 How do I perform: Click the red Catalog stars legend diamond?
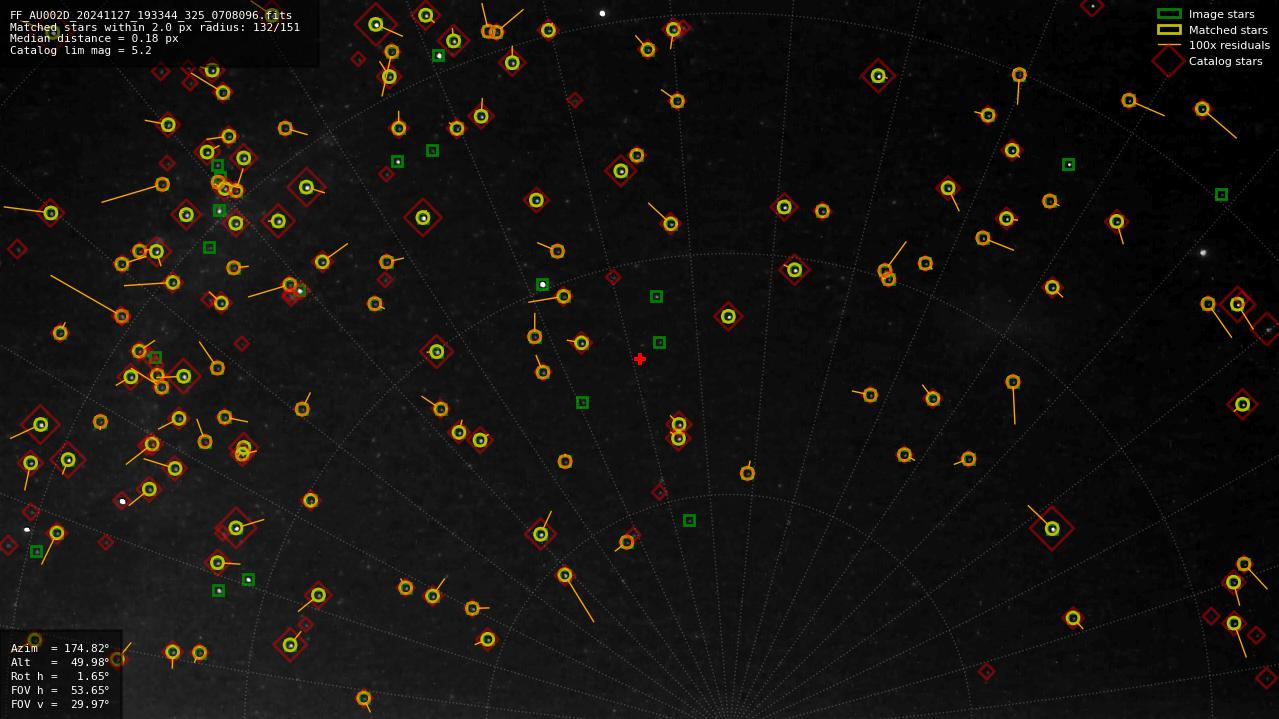coord(1169,61)
